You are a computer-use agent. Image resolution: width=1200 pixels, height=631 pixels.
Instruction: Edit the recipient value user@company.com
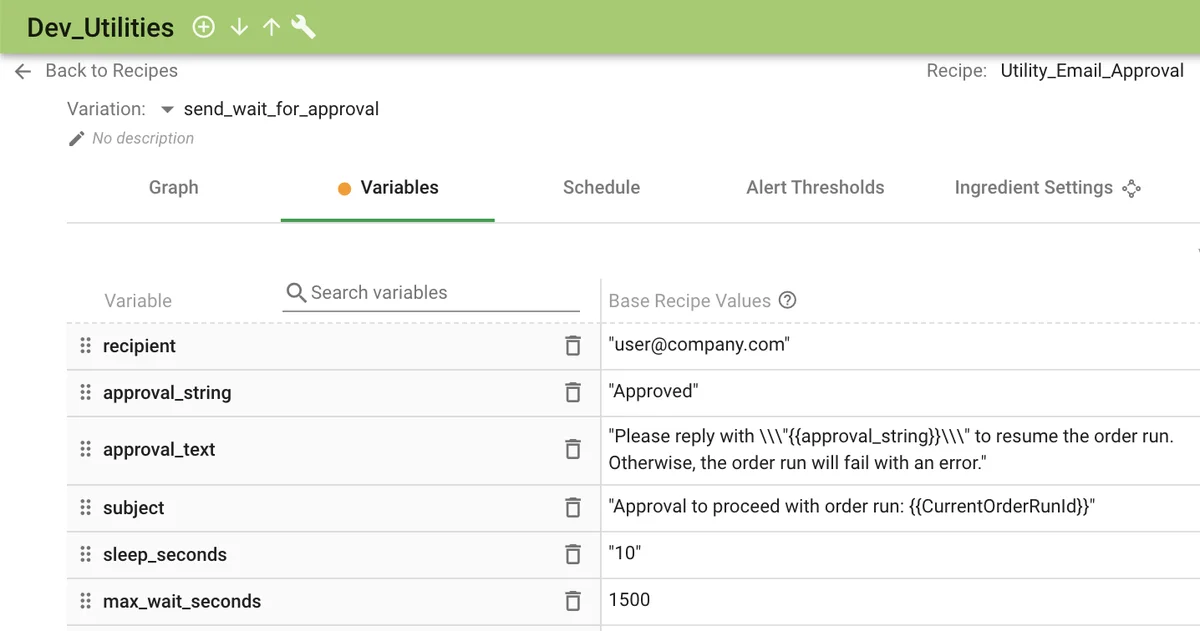click(699, 346)
